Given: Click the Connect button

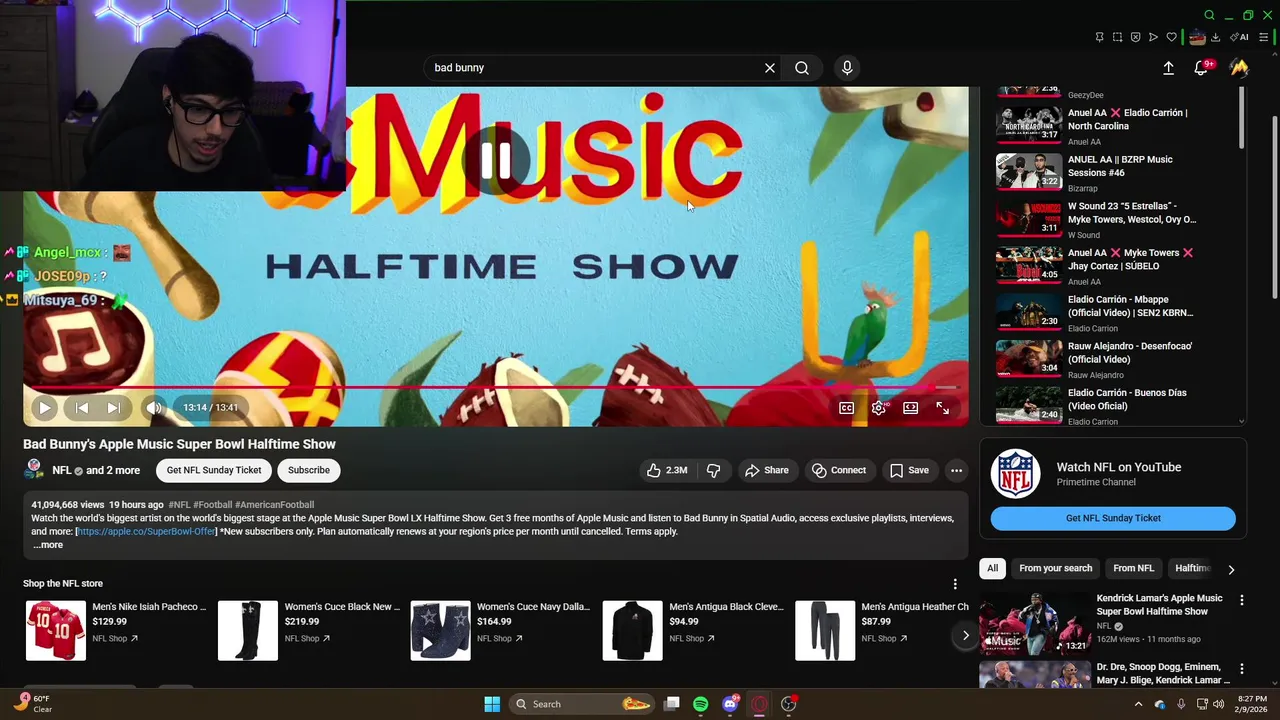Looking at the screenshot, I should tap(839, 470).
